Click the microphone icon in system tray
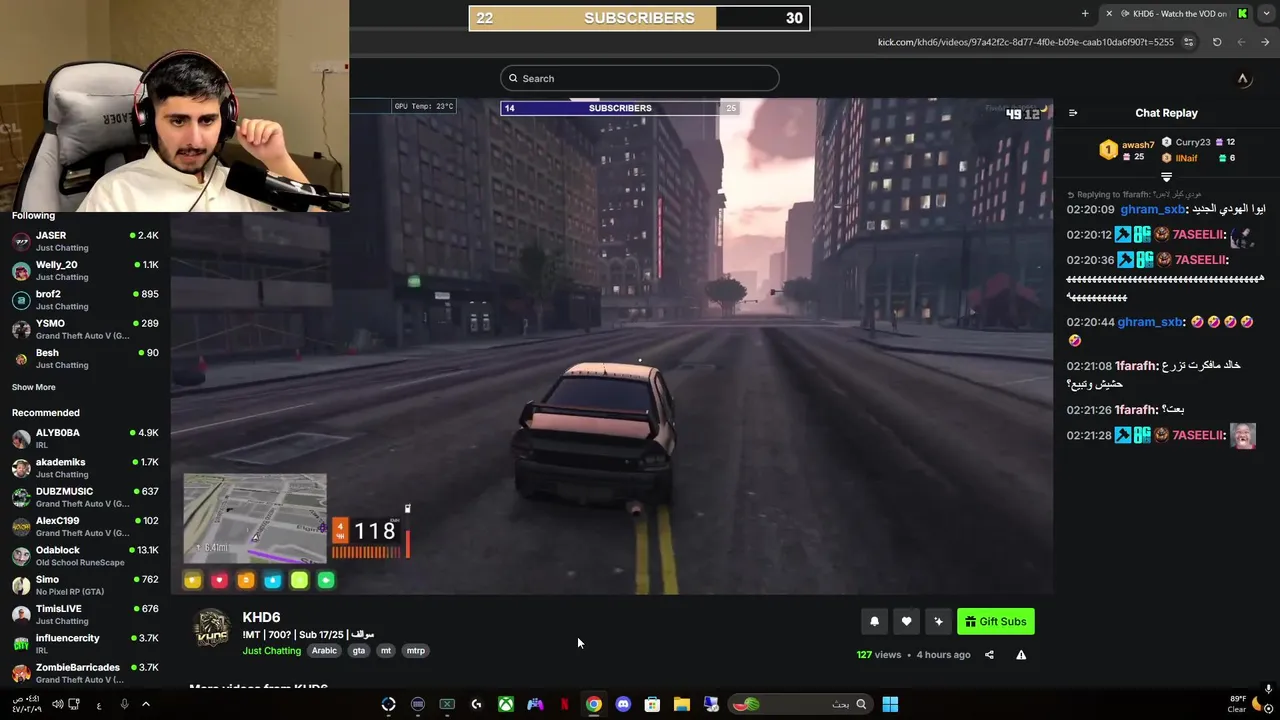This screenshot has height=720, width=1280. coord(124,704)
